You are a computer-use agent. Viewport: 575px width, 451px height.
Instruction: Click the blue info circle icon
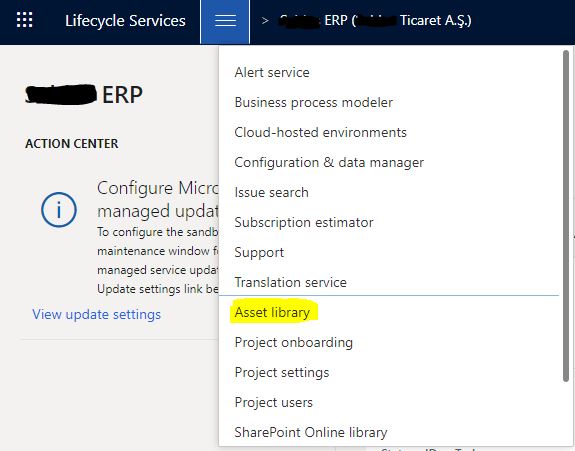pyautogui.click(x=59, y=210)
